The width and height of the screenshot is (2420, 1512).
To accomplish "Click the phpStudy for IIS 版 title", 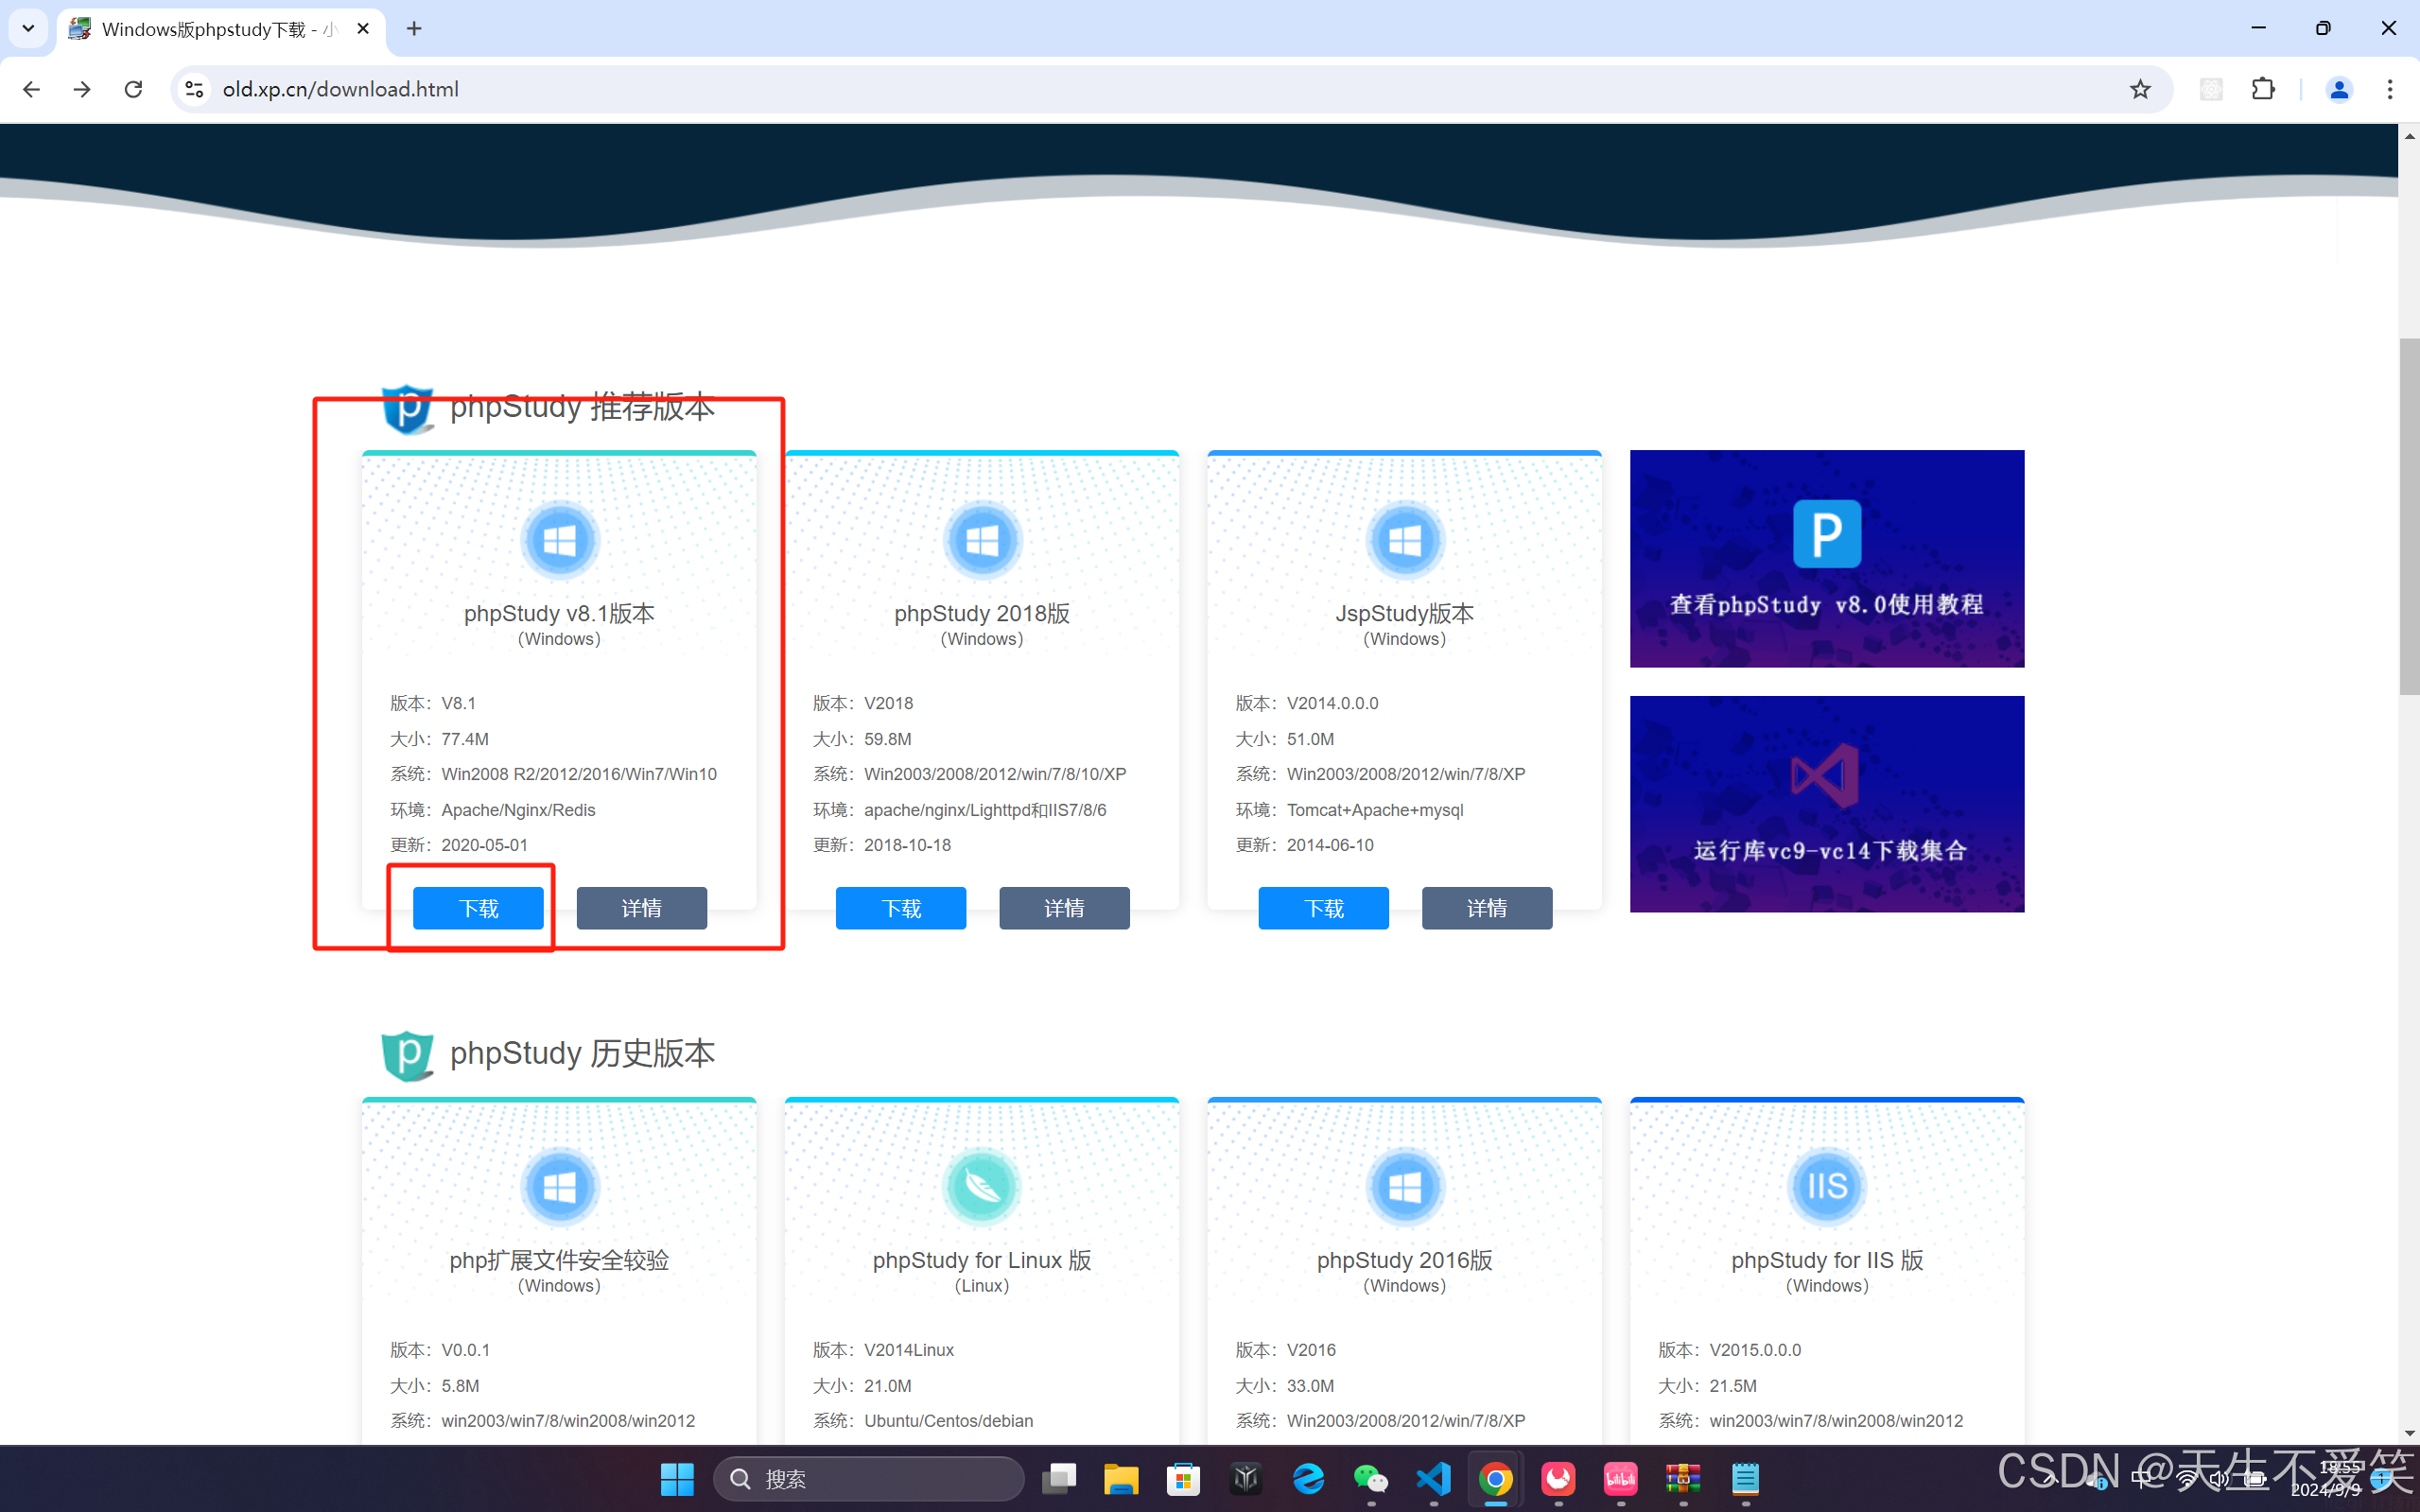I will (1827, 1260).
